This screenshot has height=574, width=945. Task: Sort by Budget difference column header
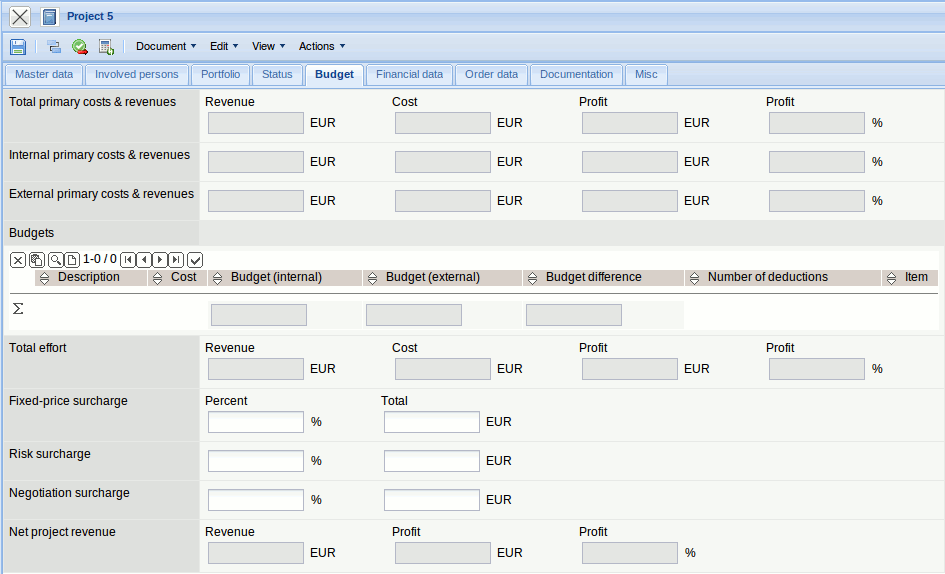tap(593, 278)
